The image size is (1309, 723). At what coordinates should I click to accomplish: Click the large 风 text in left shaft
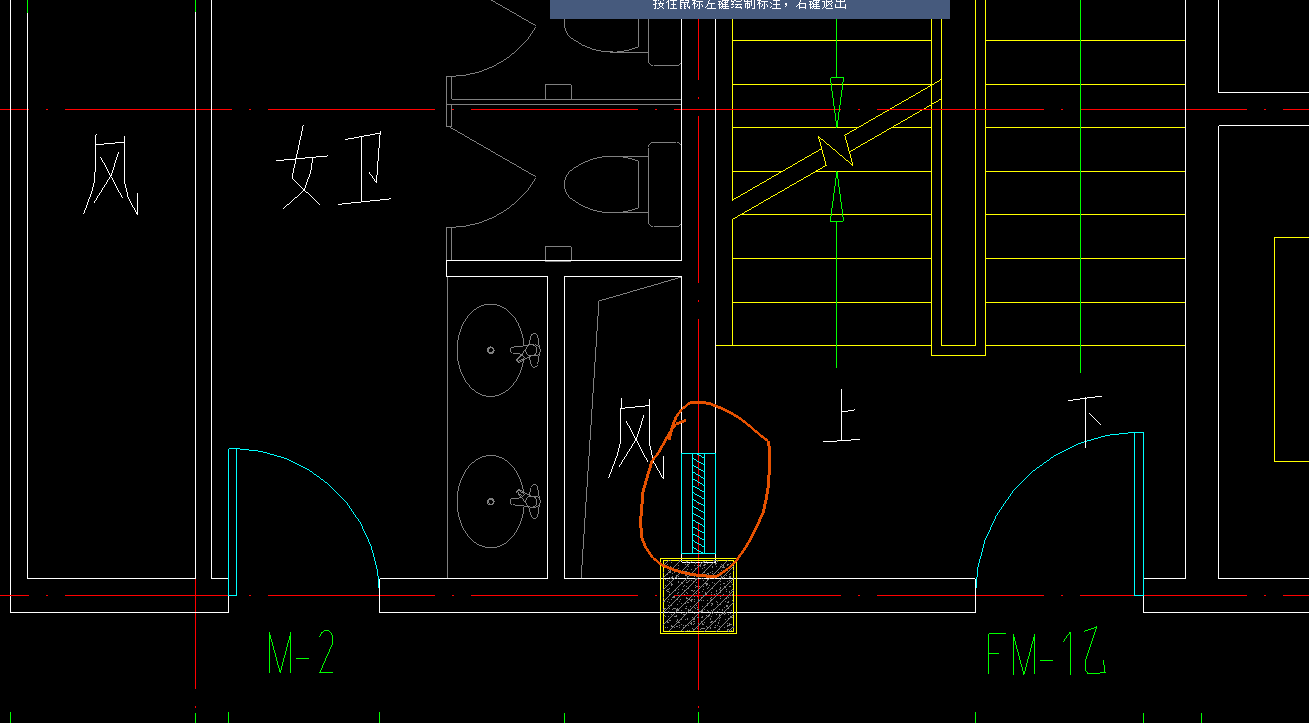(x=110, y=175)
